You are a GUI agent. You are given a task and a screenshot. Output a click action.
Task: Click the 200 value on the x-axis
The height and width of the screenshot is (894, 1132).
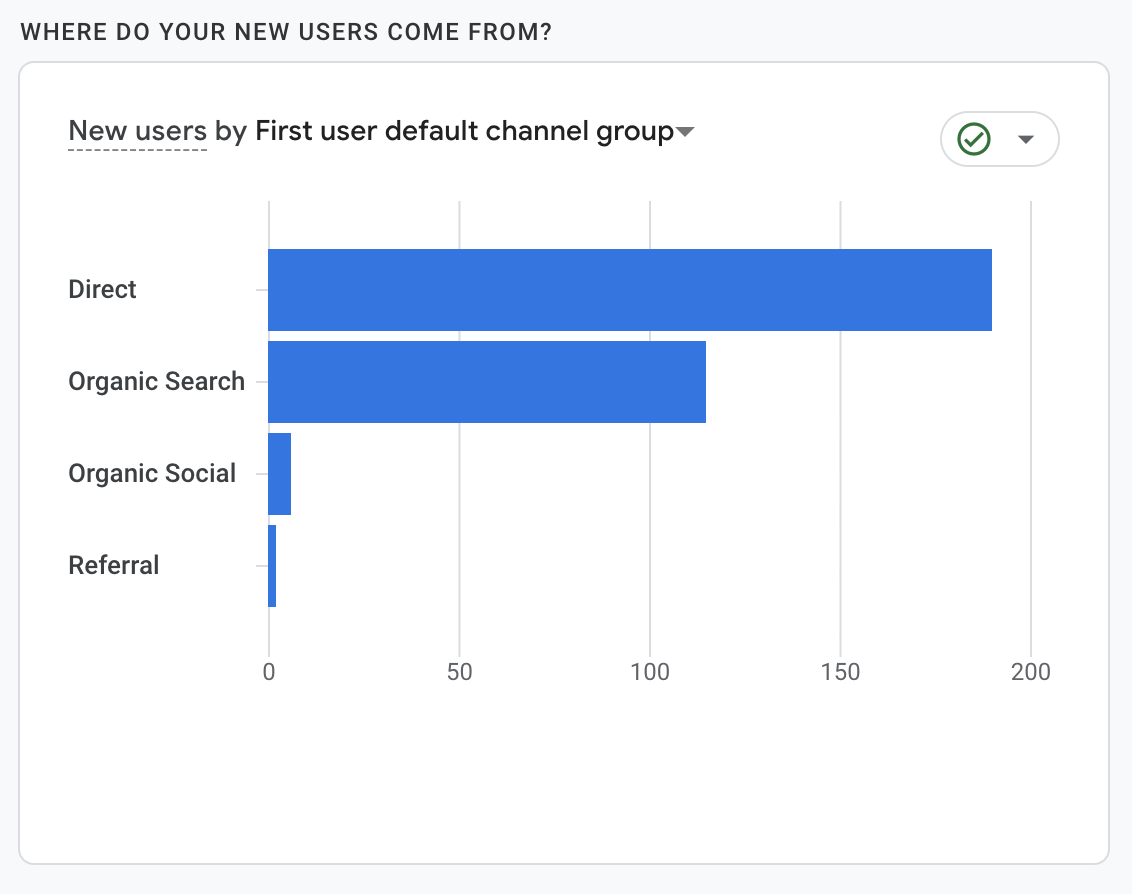[1031, 672]
